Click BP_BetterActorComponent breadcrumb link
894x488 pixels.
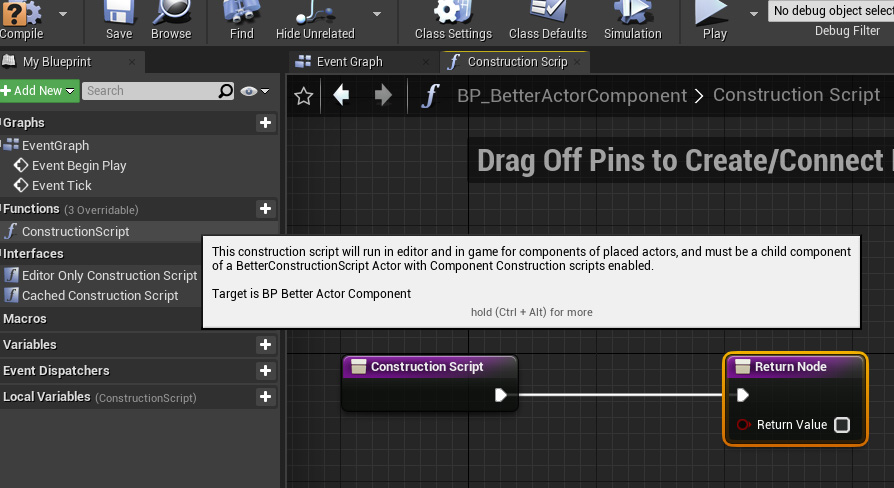(572, 96)
